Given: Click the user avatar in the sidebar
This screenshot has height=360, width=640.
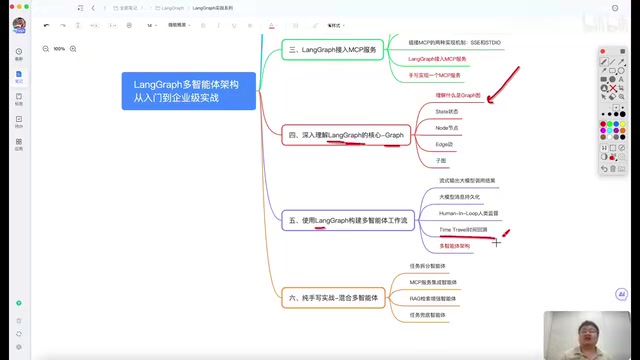Looking at the screenshot, I should pos(19,25).
